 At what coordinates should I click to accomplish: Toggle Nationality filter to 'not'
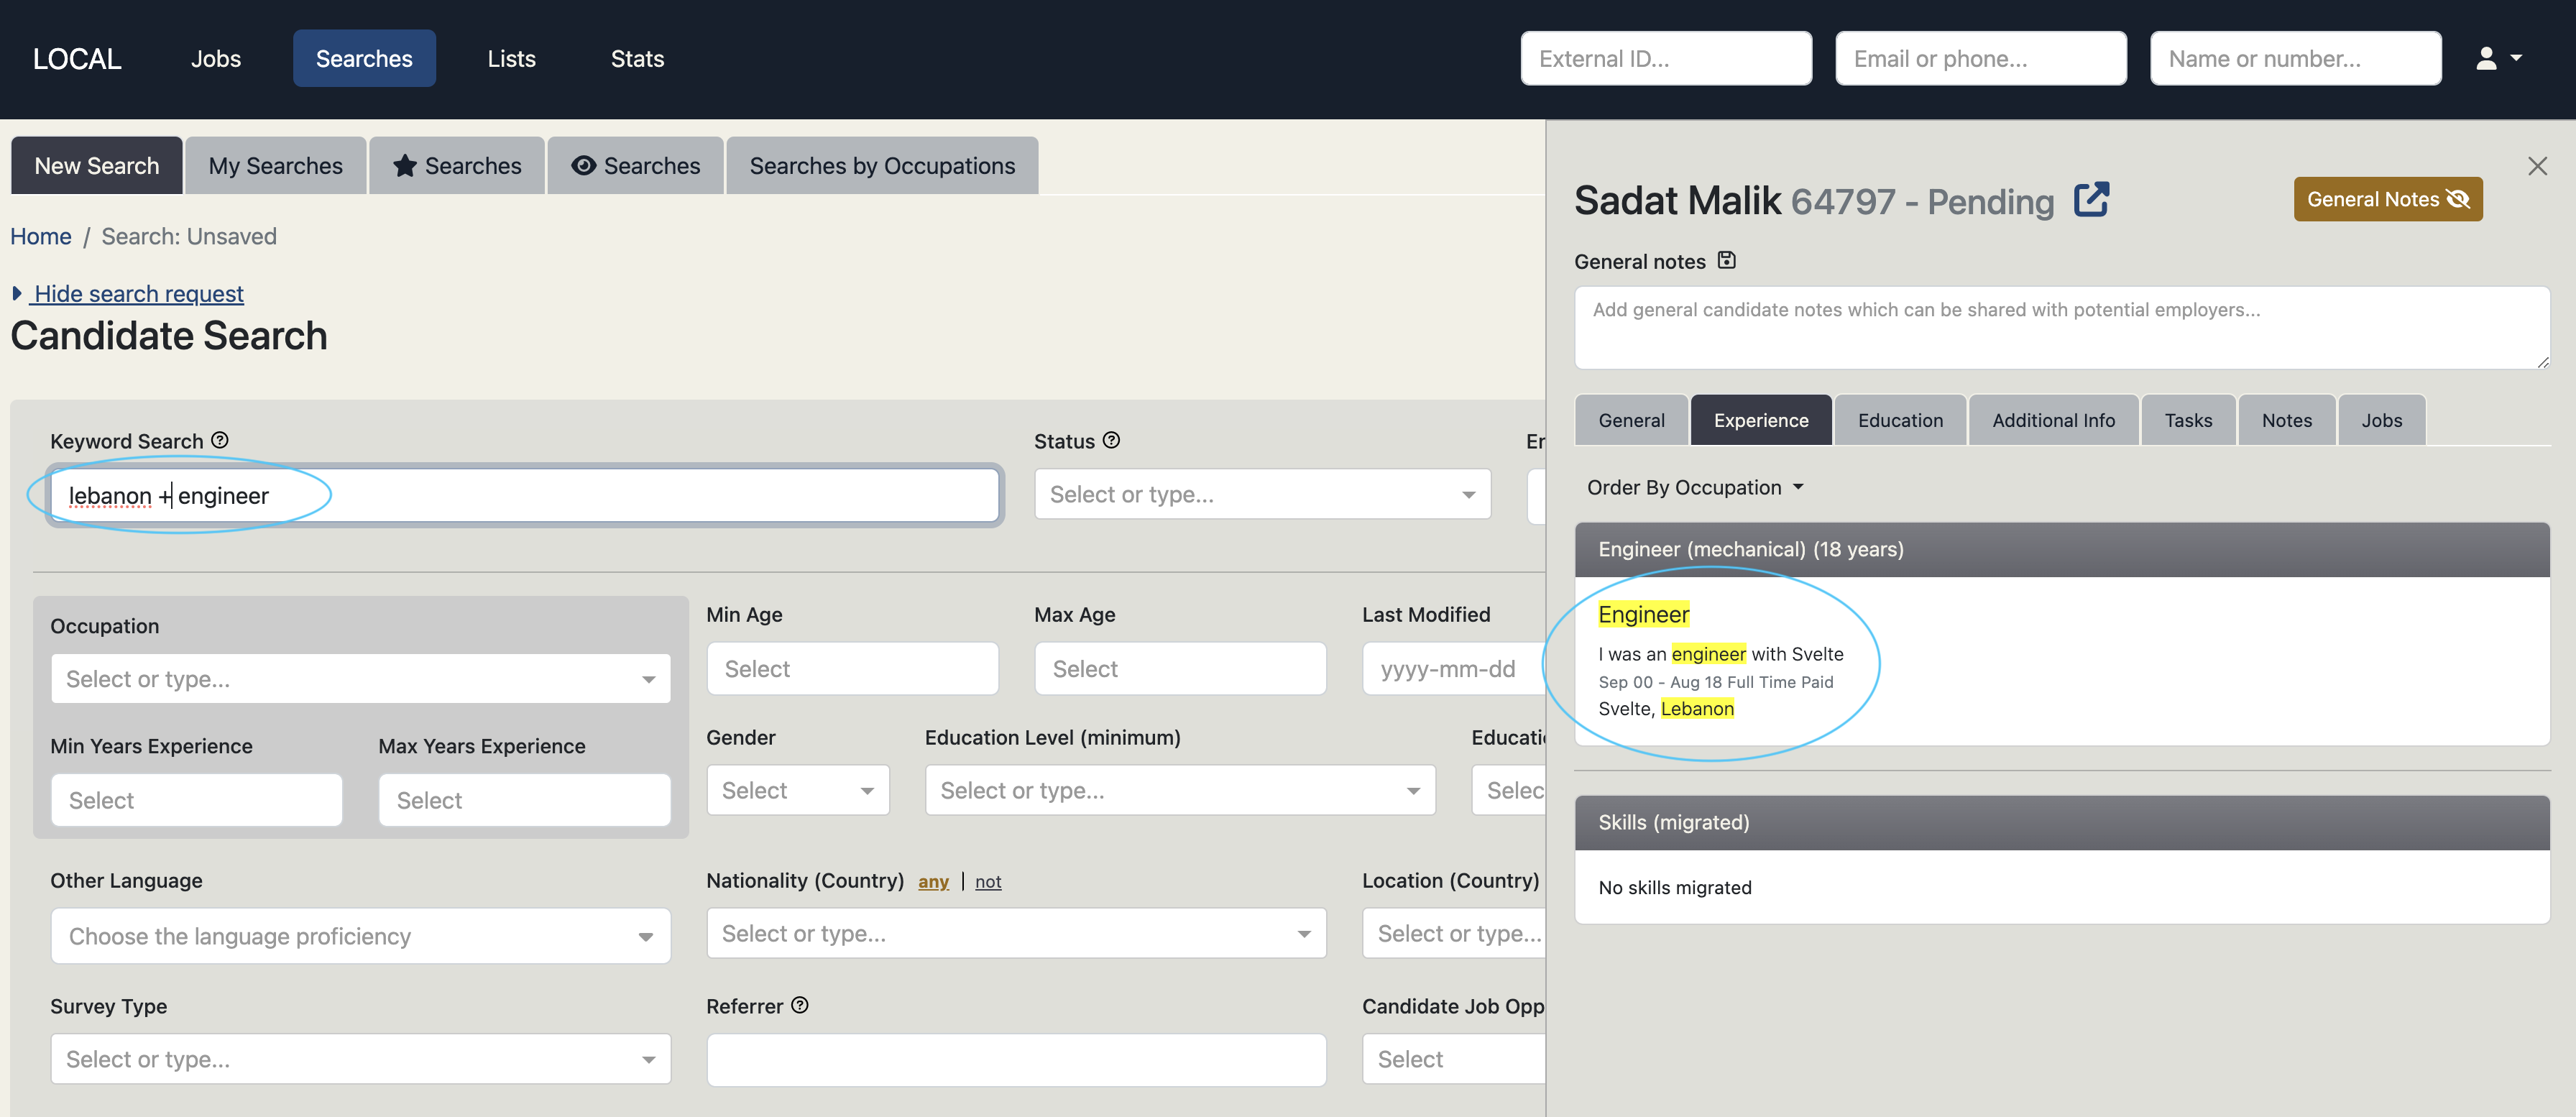point(988,881)
